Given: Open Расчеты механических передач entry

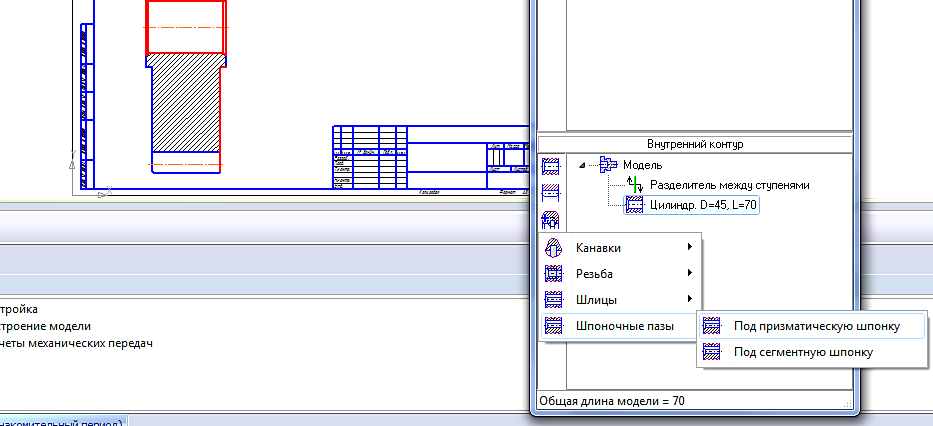Looking at the screenshot, I should pos(76,343).
